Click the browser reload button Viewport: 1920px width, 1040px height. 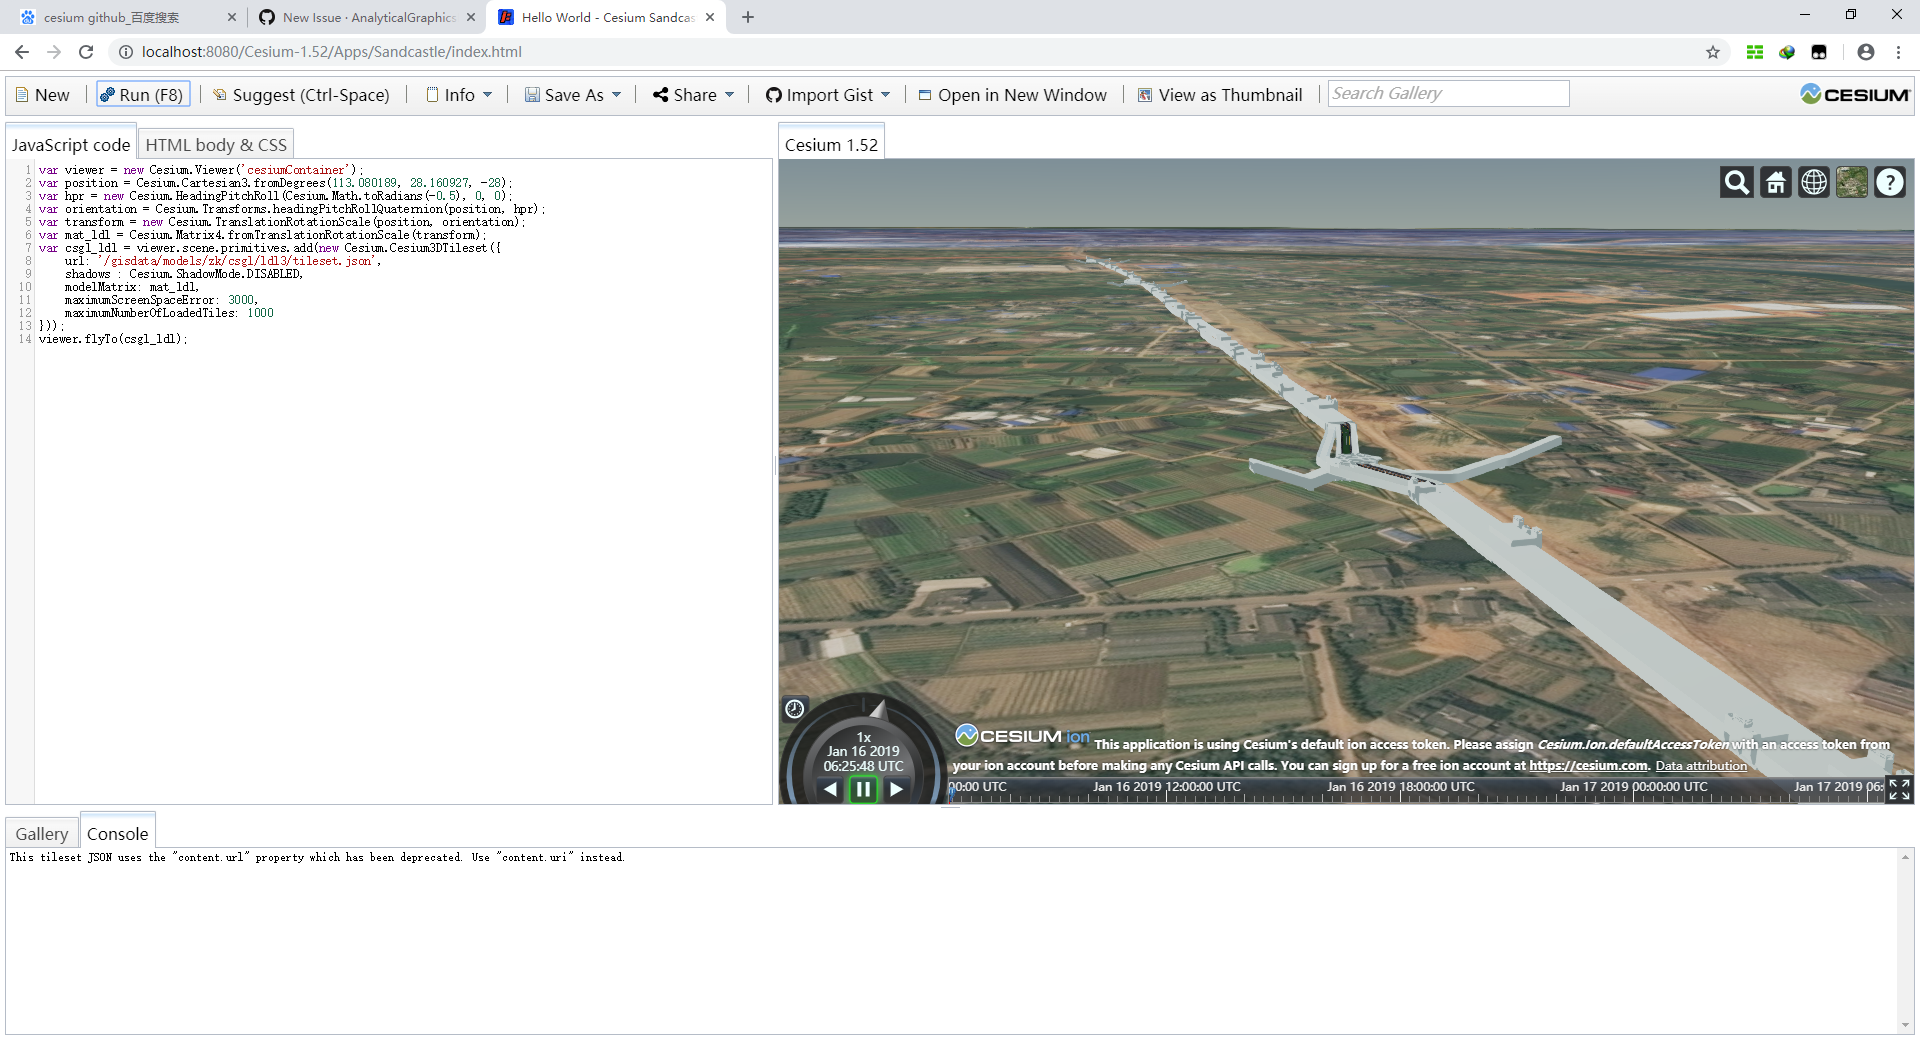[x=86, y=52]
